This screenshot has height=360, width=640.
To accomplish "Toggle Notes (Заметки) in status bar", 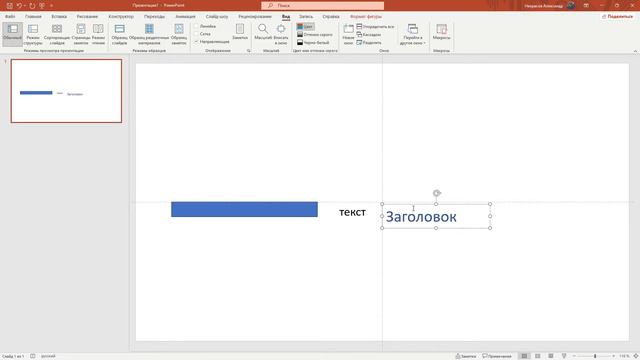I will [466, 356].
